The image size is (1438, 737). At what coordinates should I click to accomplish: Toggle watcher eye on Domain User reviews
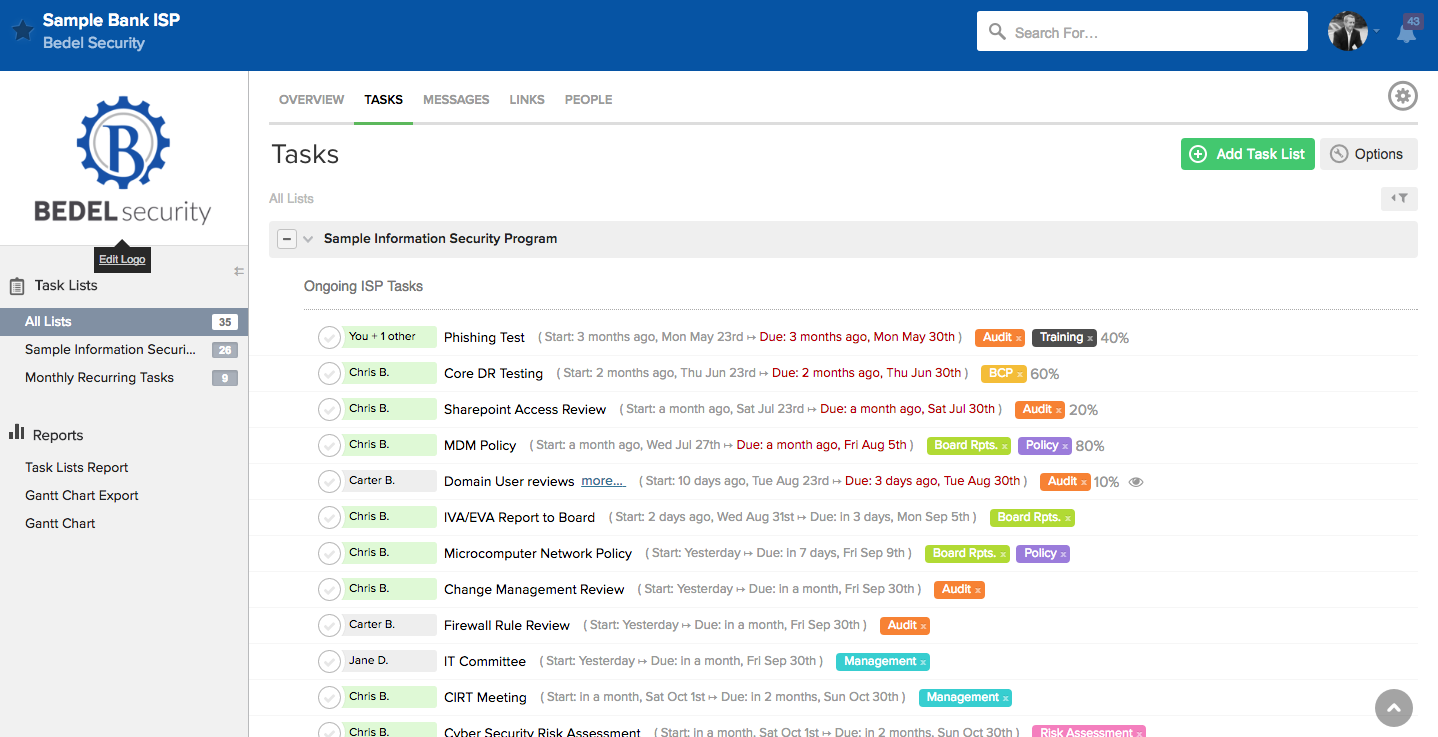point(1135,482)
